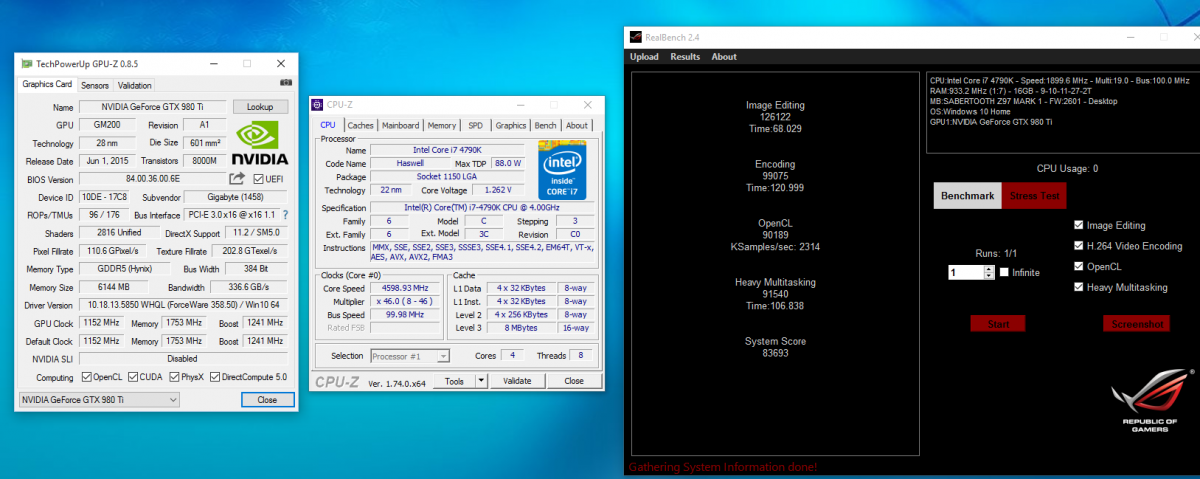1200x479 pixels.
Task: Click the Bus Interface question mark icon
Action: pos(285,215)
